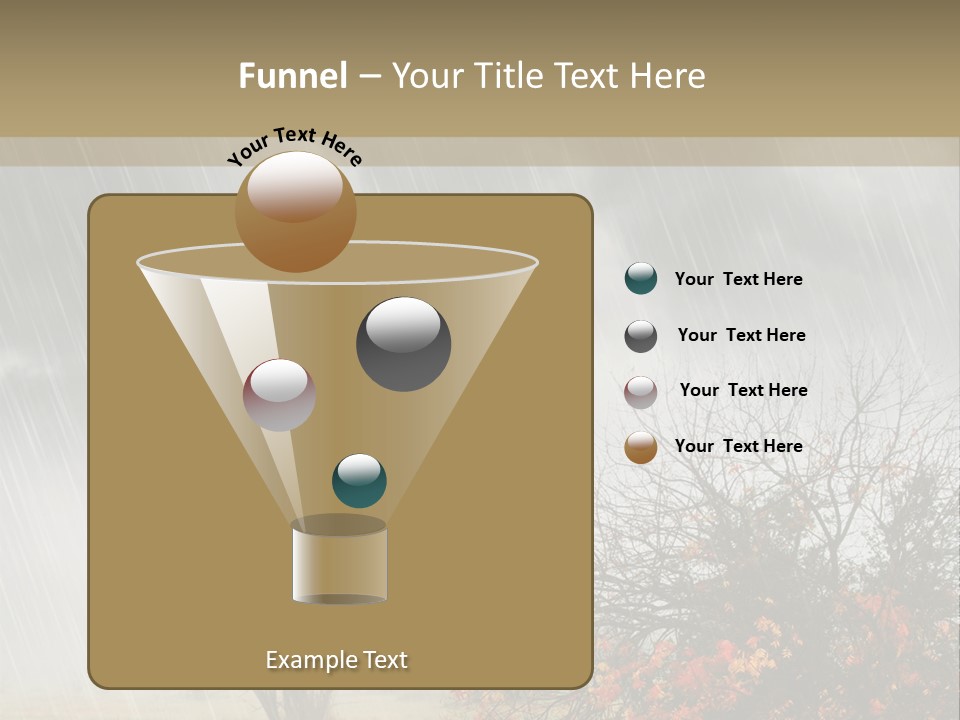Select the cylinder spout below the funnel

[339, 564]
